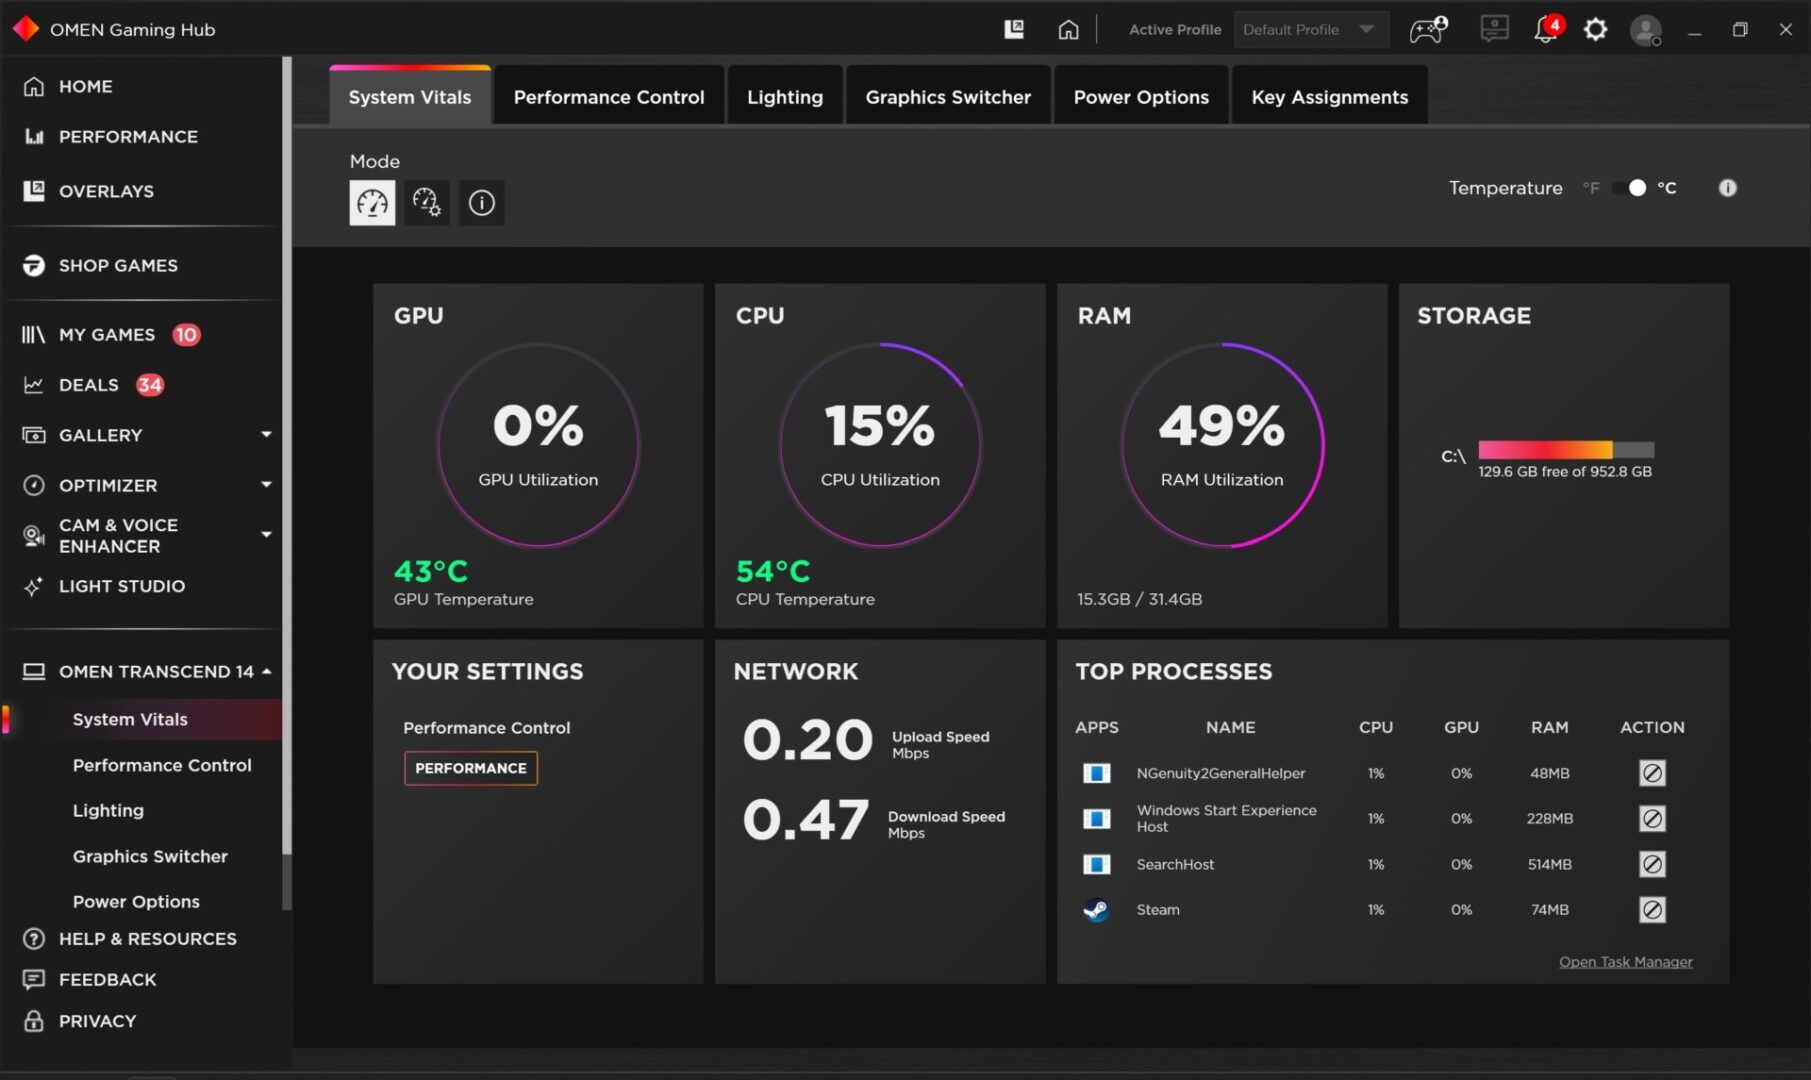Open Task Manager link

[x=1626, y=962]
